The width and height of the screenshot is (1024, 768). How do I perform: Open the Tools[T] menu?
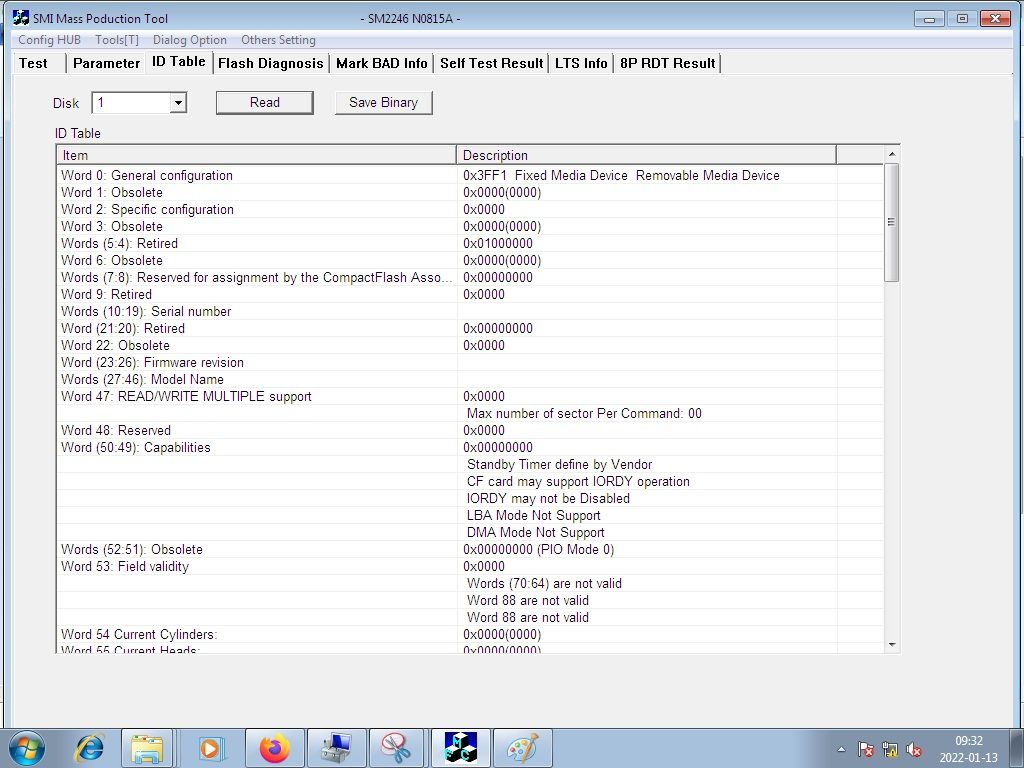coord(117,40)
